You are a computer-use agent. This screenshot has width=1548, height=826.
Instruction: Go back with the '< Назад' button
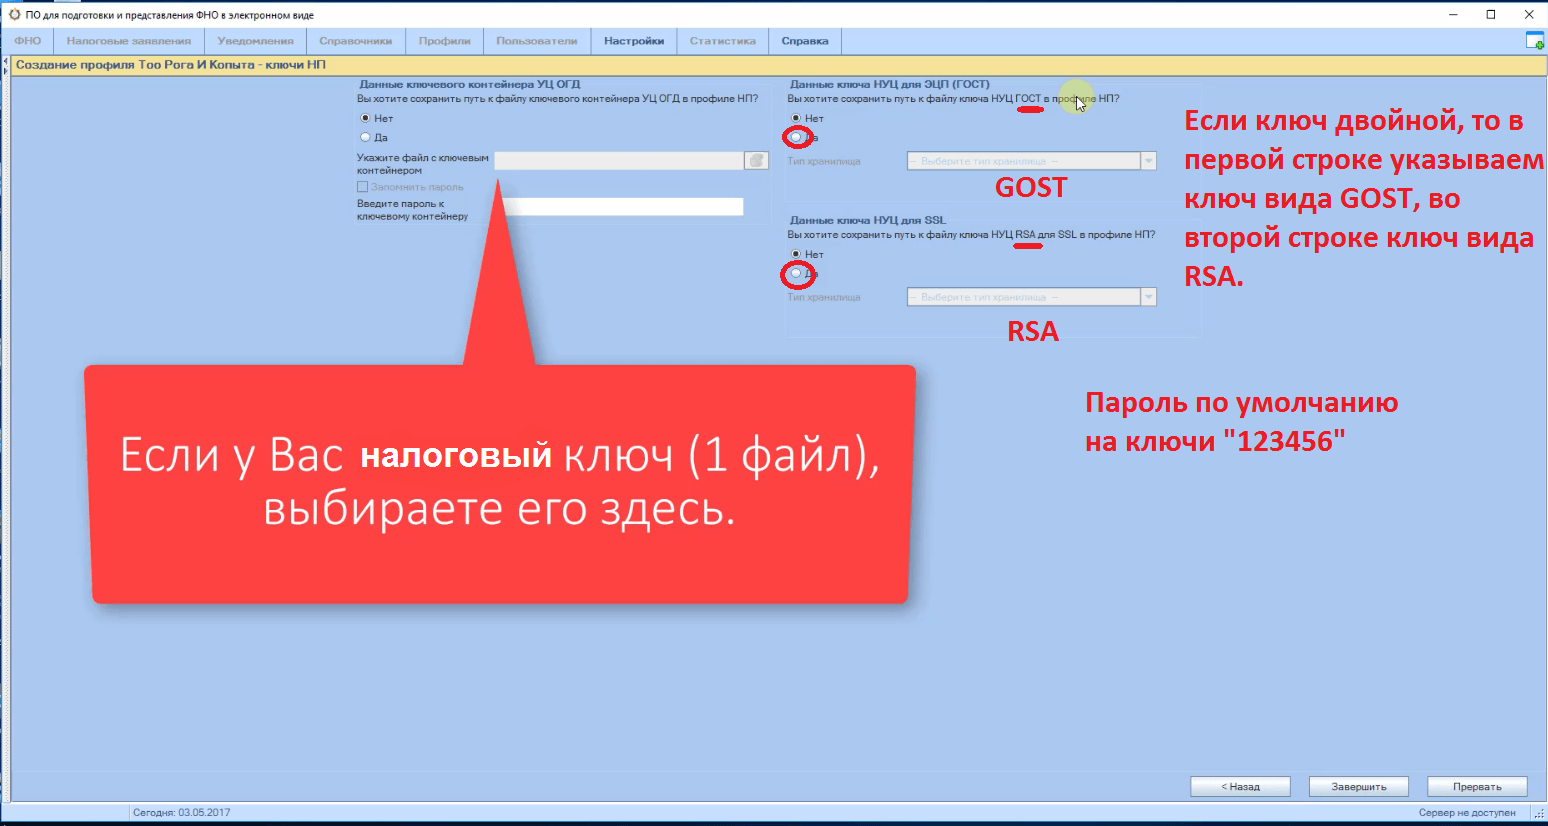point(1240,787)
